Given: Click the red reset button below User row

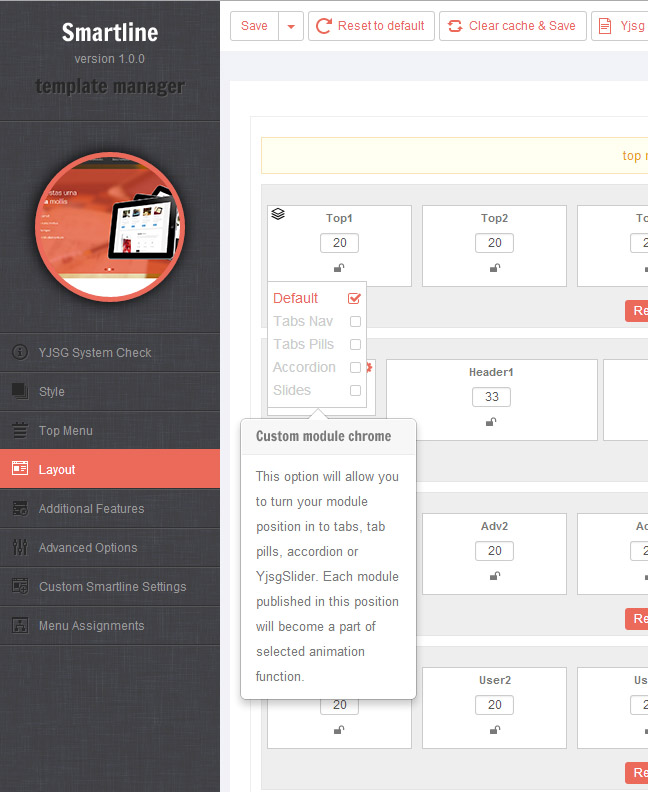Looking at the screenshot, I should click(x=637, y=773).
